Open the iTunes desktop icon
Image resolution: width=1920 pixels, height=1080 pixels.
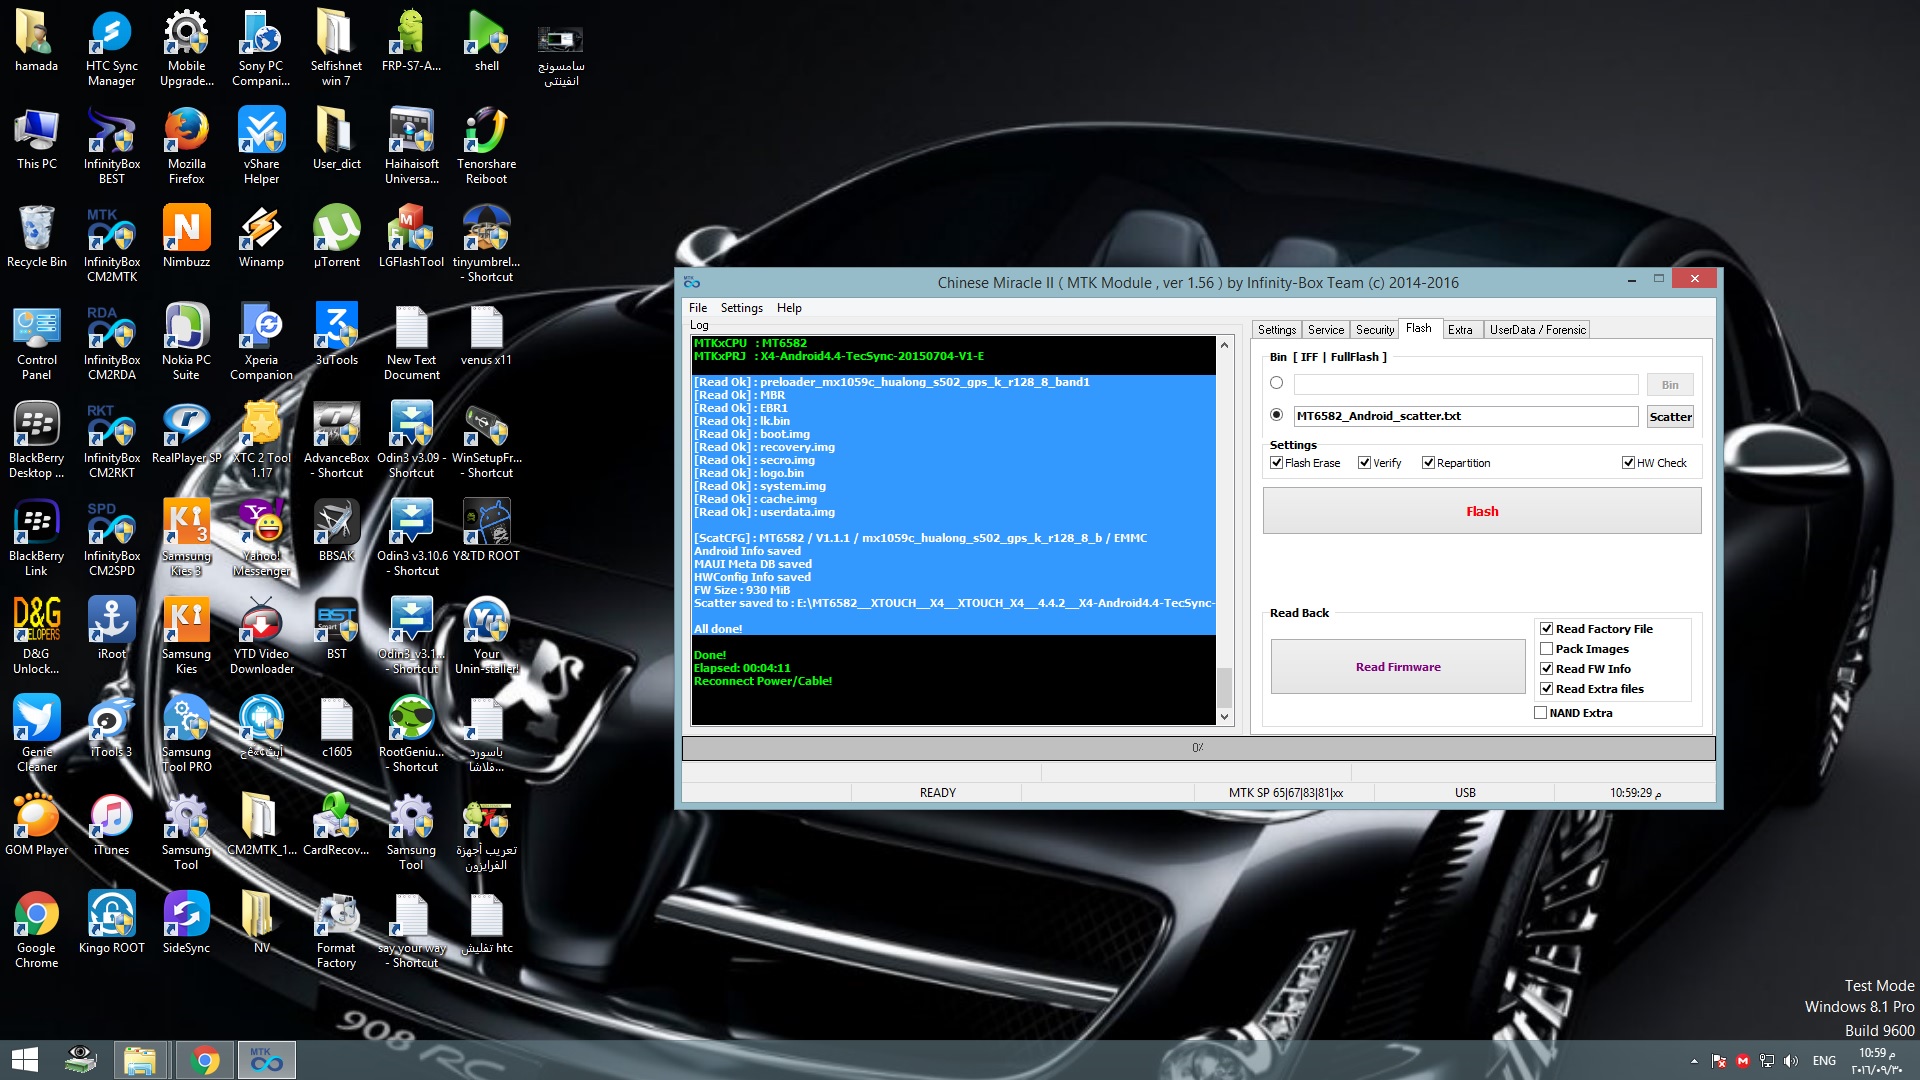[x=111, y=825]
